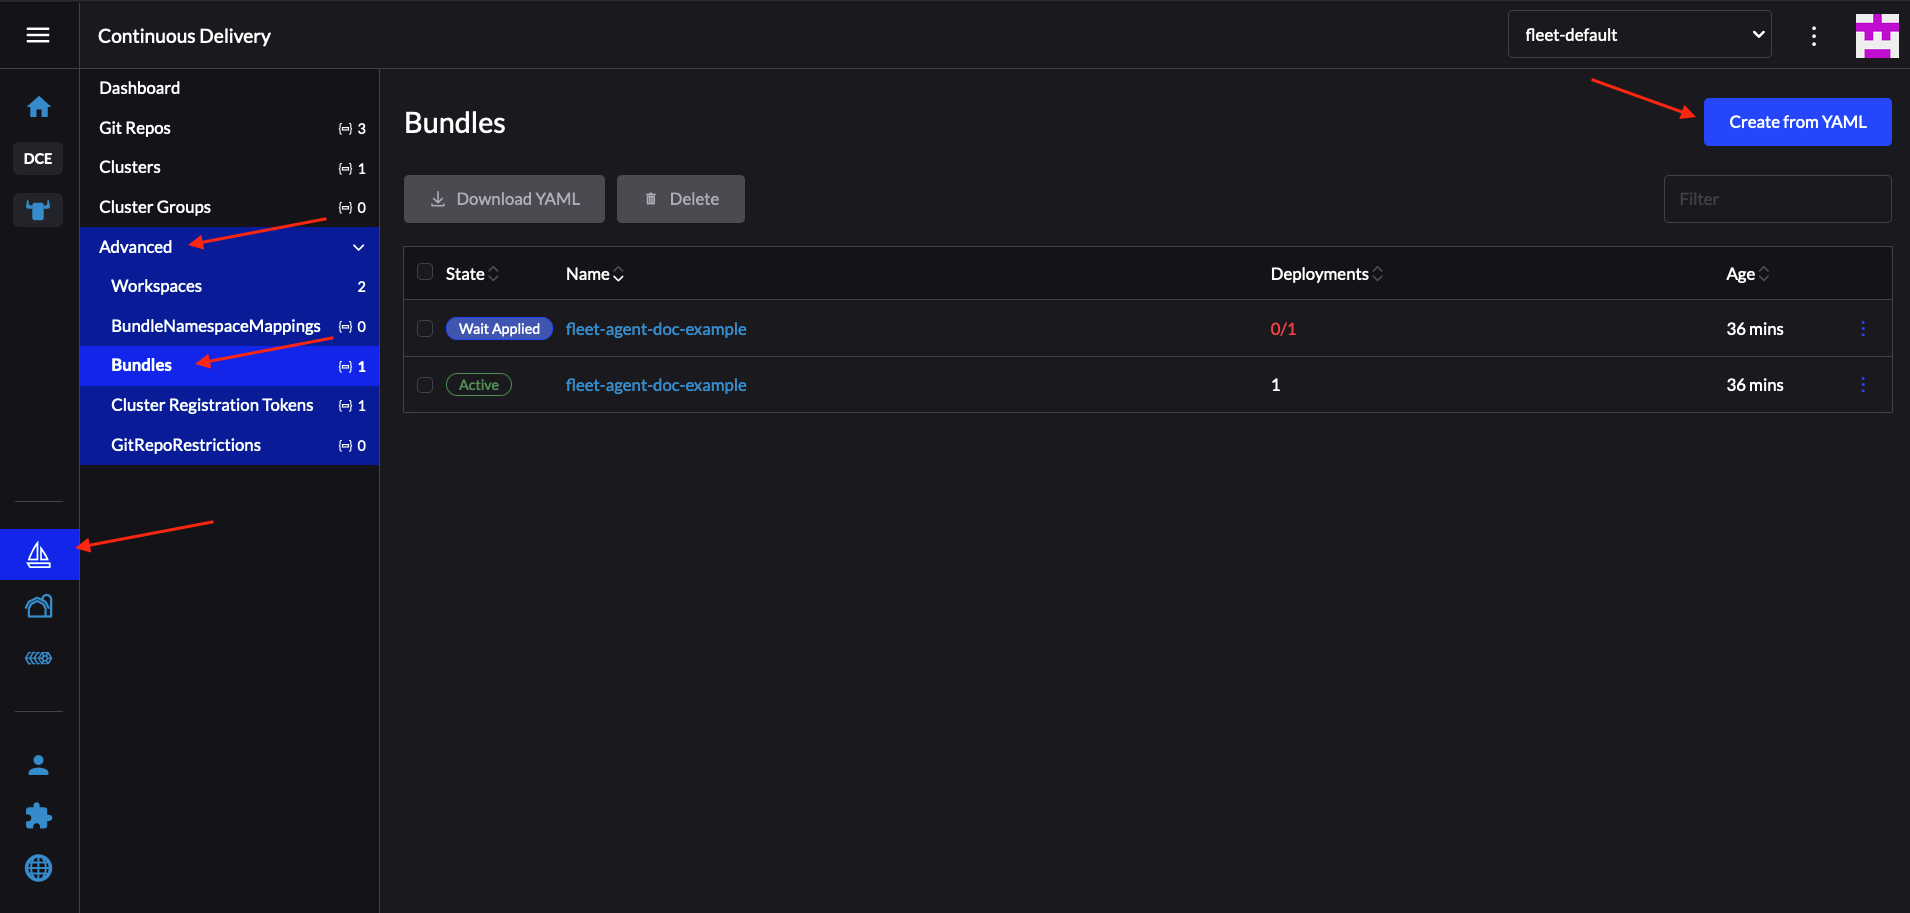Screen dimensions: 1910x913
Task: Click inside the Filter input field
Action: point(1777,198)
